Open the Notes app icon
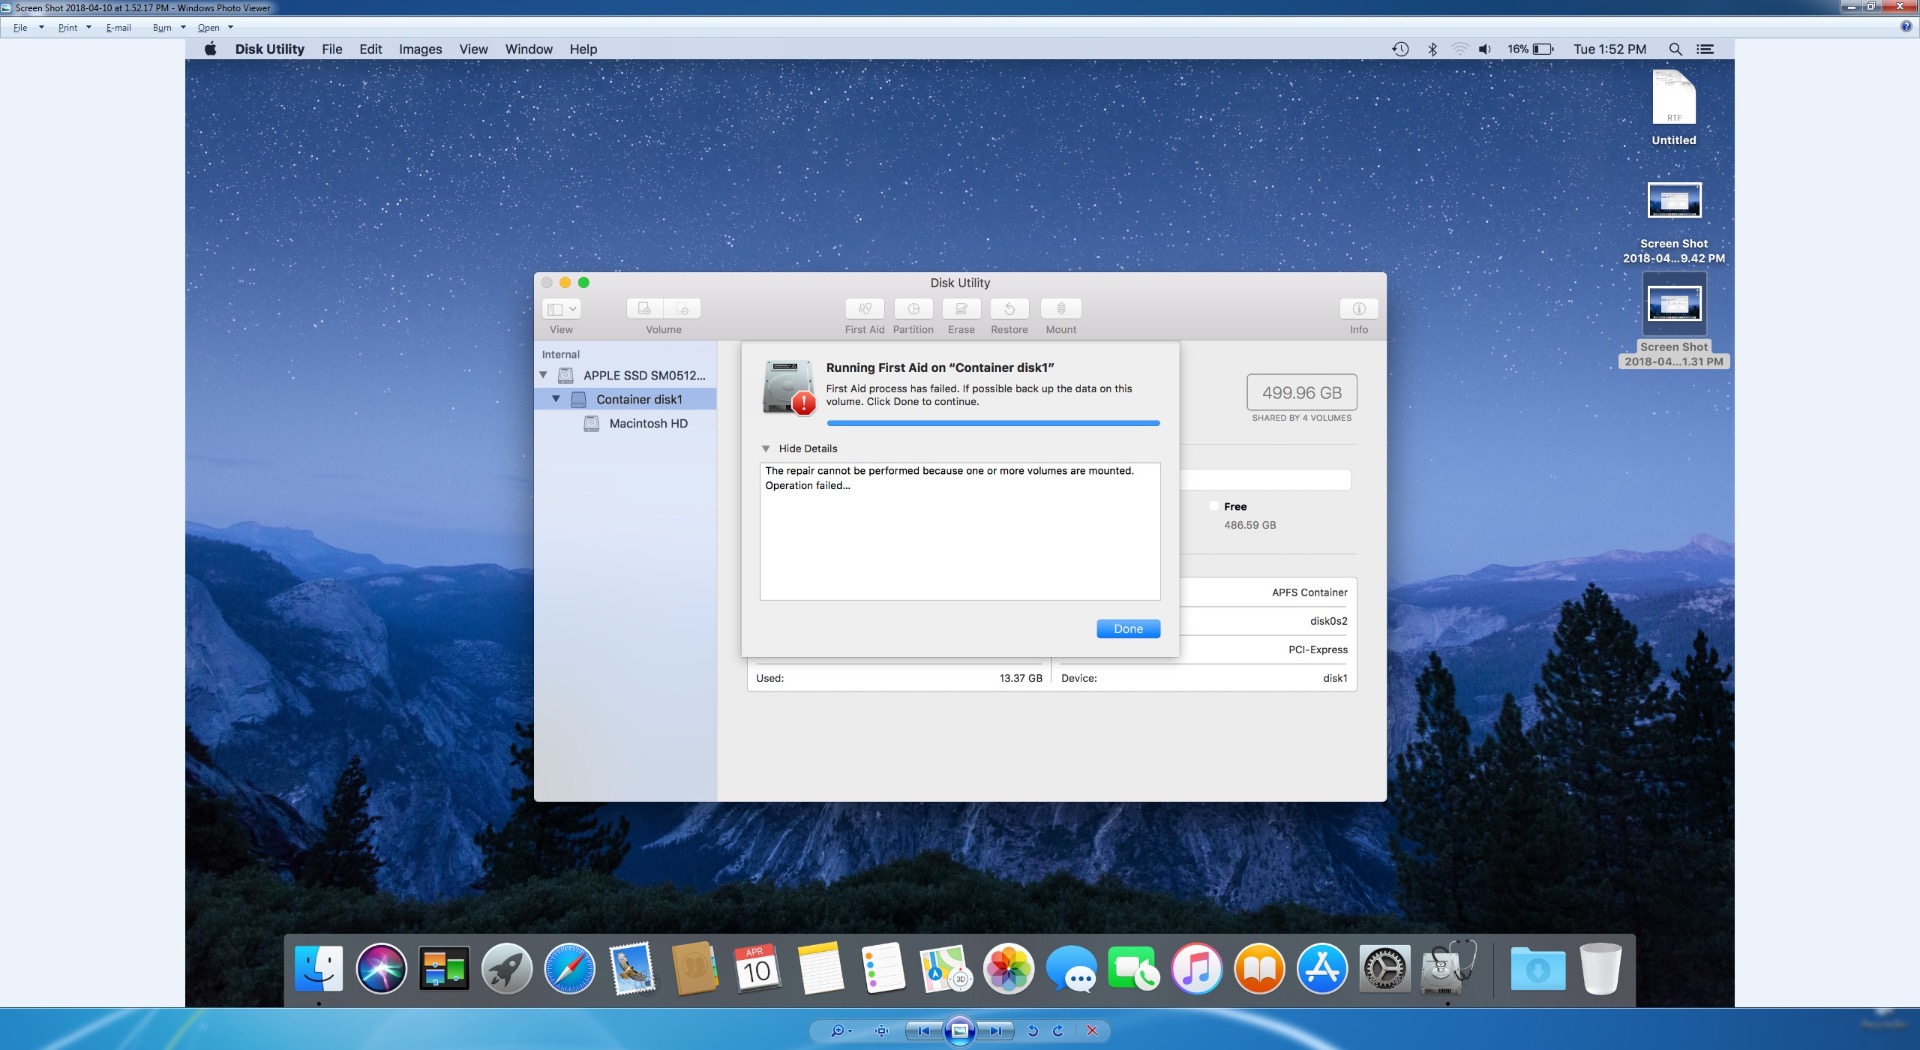Image resolution: width=1920 pixels, height=1050 pixels. click(x=820, y=969)
